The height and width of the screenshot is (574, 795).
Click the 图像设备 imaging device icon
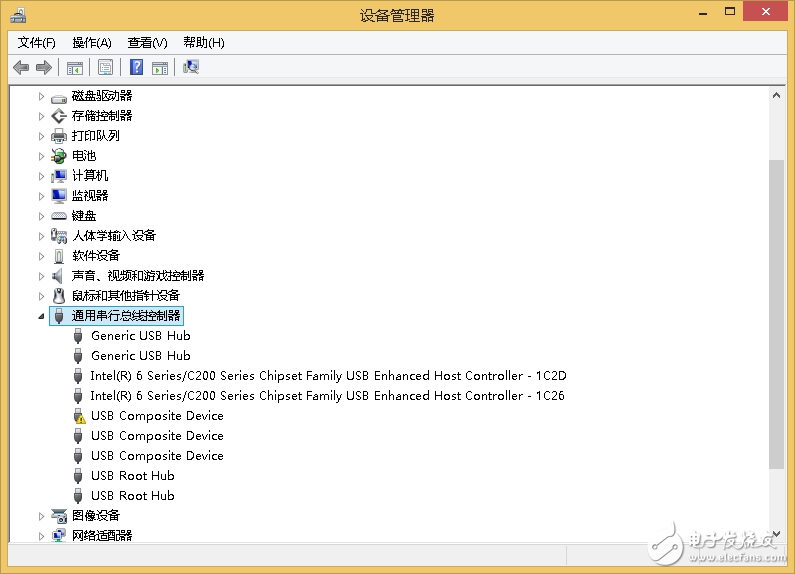click(x=59, y=516)
